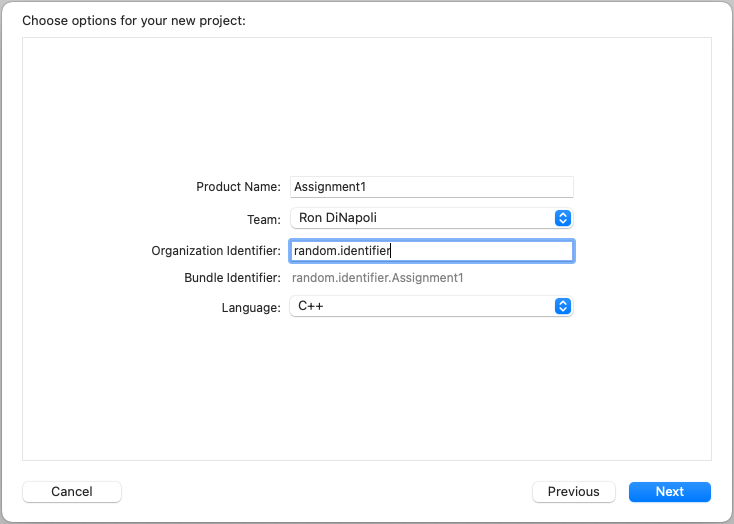Click the "random.identifier" text in the organization field
Image resolution: width=734 pixels, height=524 pixels.
(x=340, y=251)
